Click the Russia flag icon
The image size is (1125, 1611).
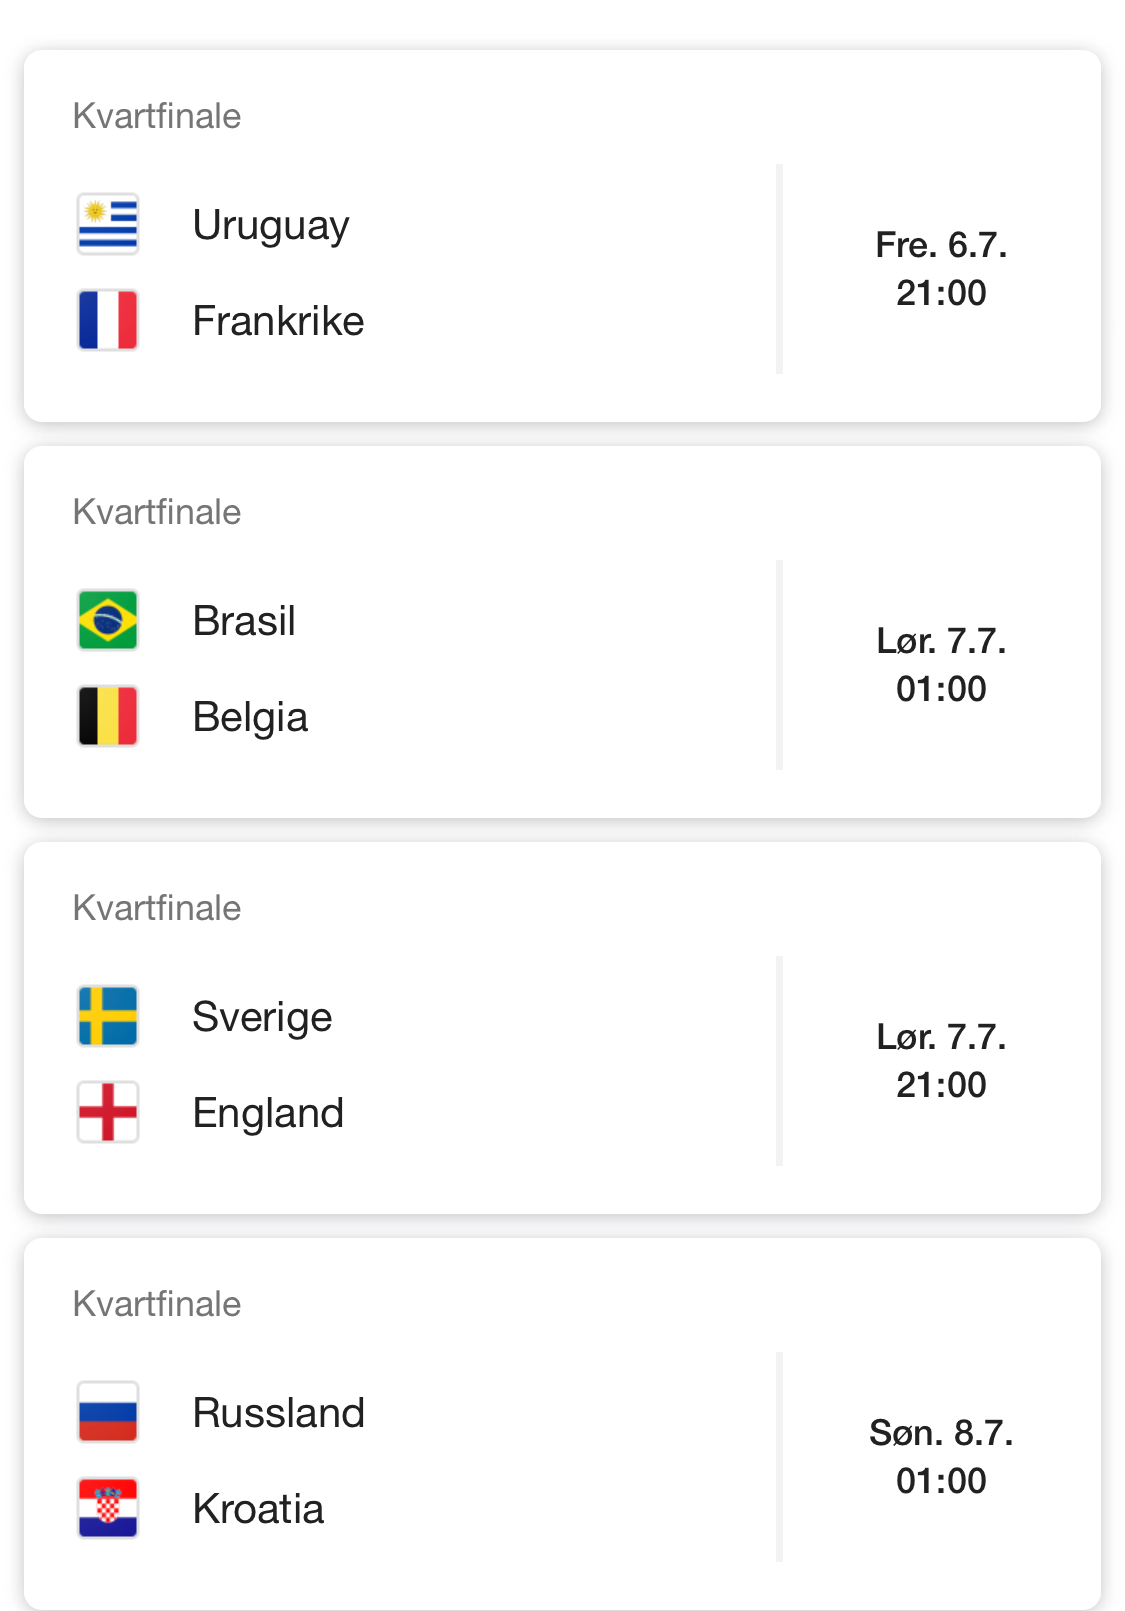(108, 1412)
